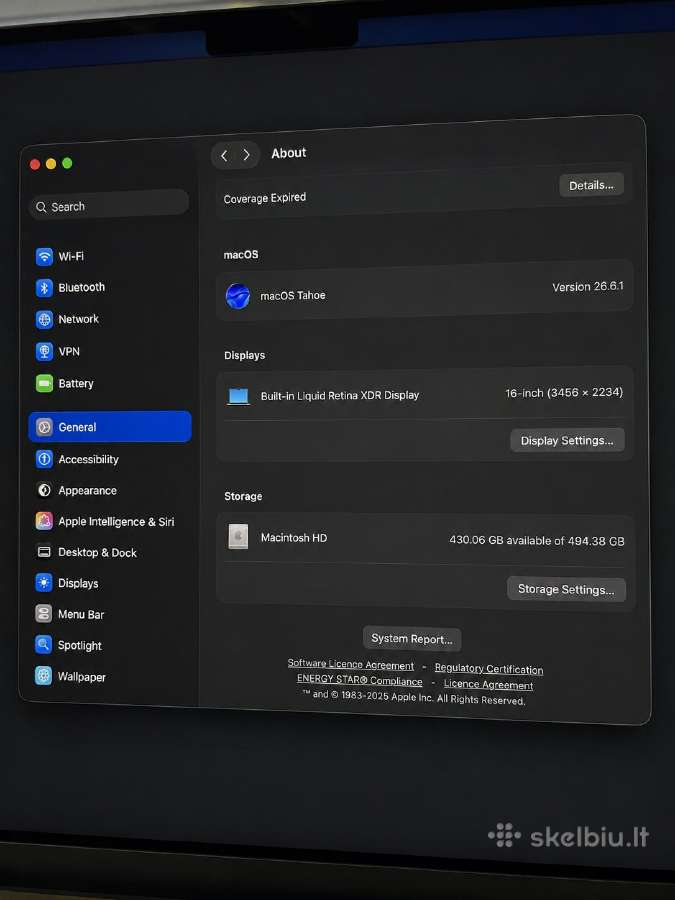Click the 'Macintosh HD' name text

(x=294, y=538)
